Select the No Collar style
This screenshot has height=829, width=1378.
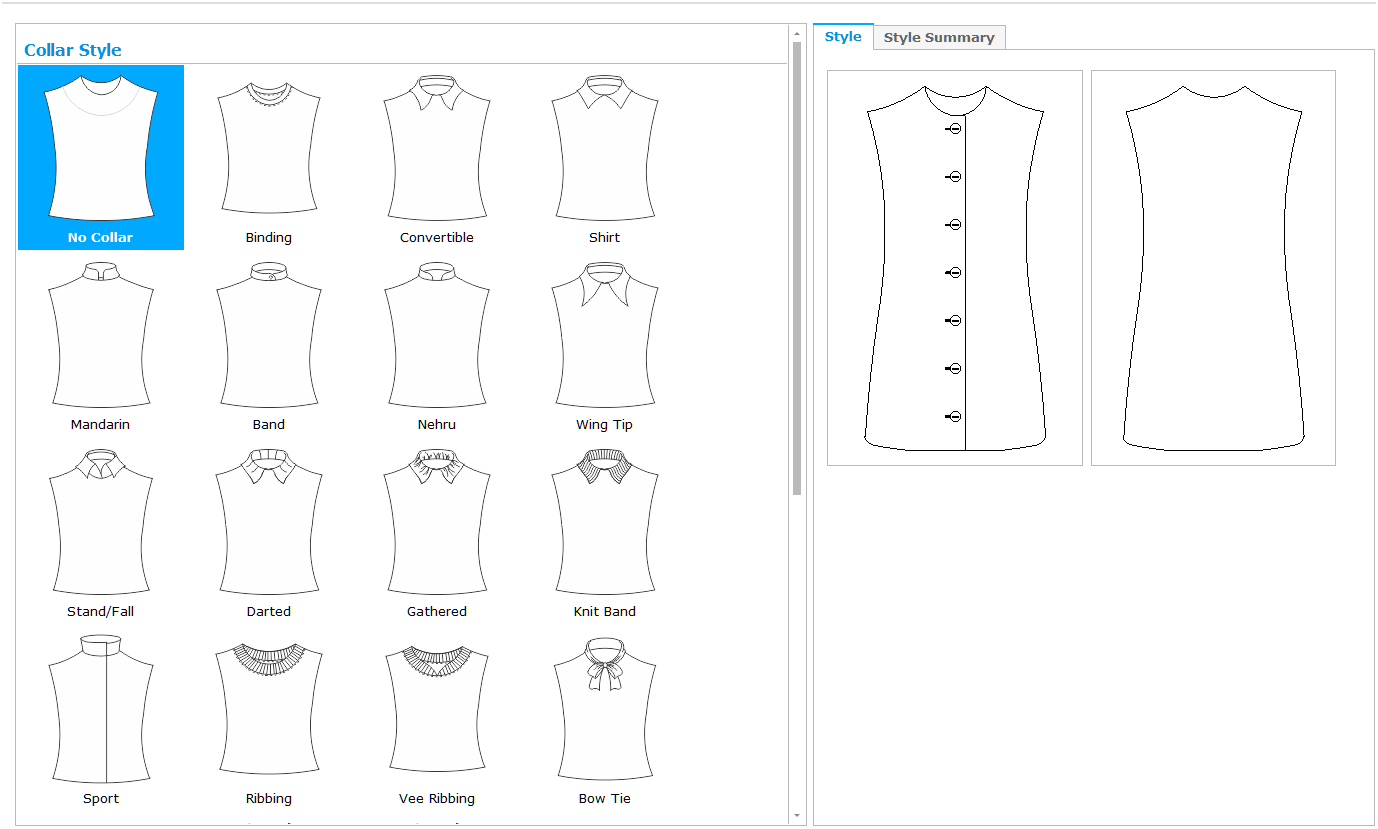(100, 157)
